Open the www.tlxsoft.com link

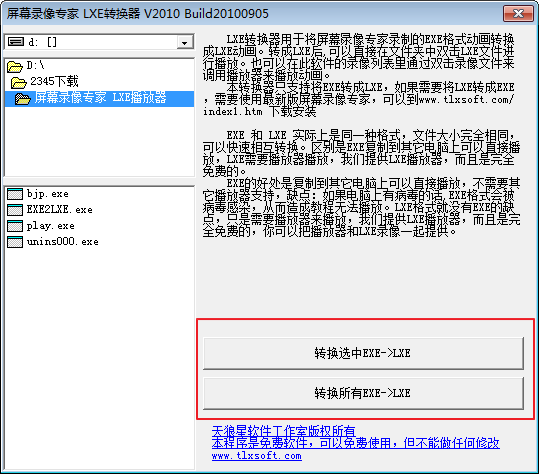(256, 456)
